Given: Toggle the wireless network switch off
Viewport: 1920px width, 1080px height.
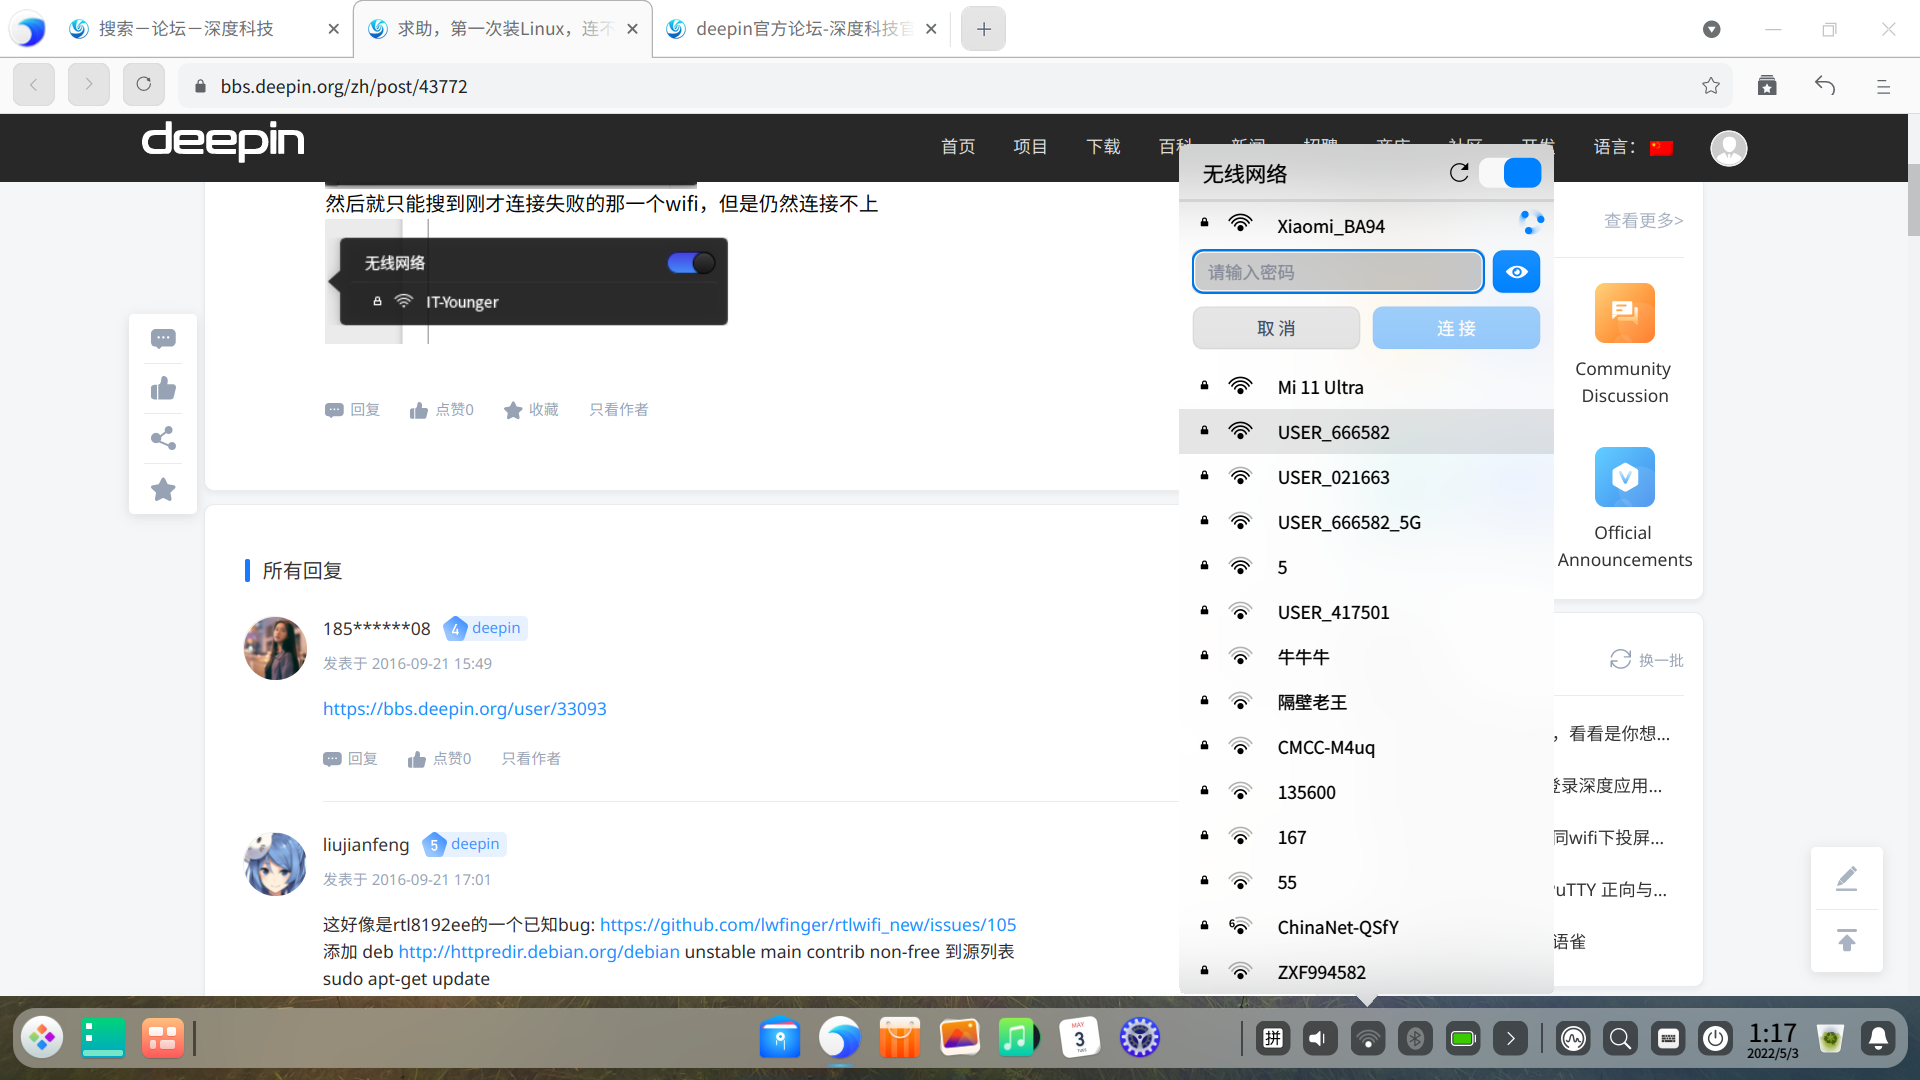Looking at the screenshot, I should [x=1510, y=173].
